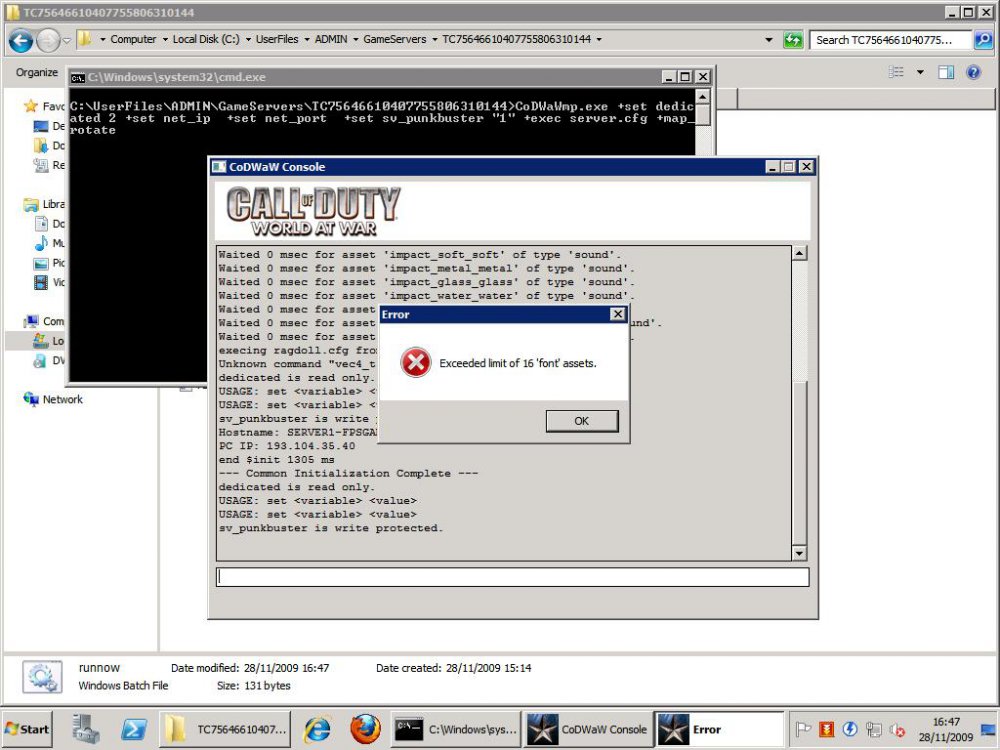Switch to CoDWaW Console taskbar item
Image resolution: width=1000 pixels, height=750 pixels.
[588, 729]
